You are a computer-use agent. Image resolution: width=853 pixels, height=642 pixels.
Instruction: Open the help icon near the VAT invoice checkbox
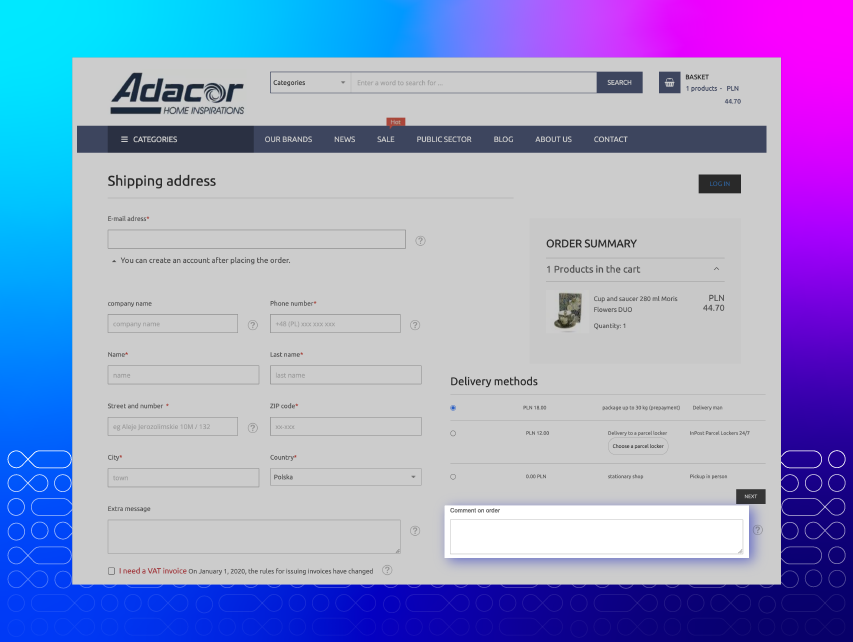point(386,571)
